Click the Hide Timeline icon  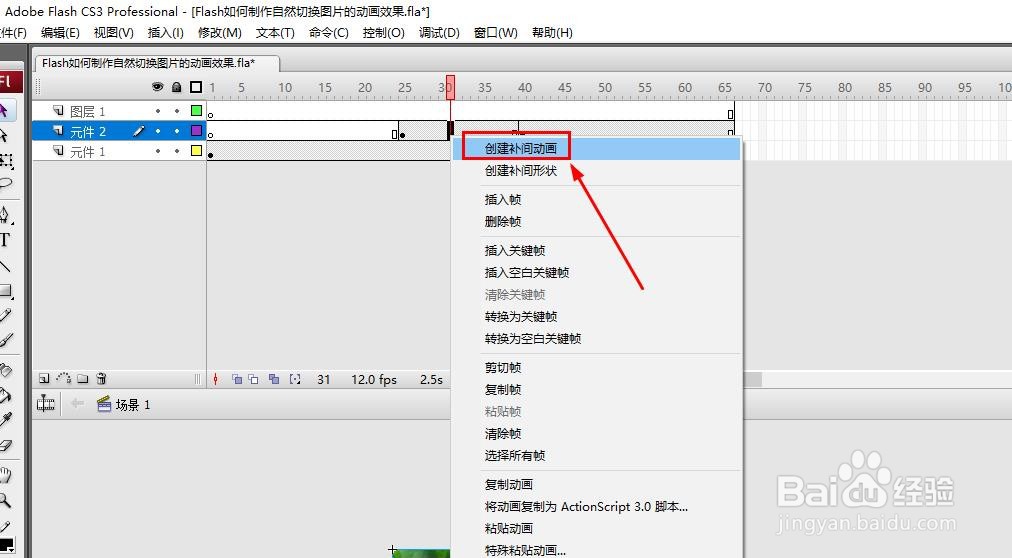(x=46, y=404)
